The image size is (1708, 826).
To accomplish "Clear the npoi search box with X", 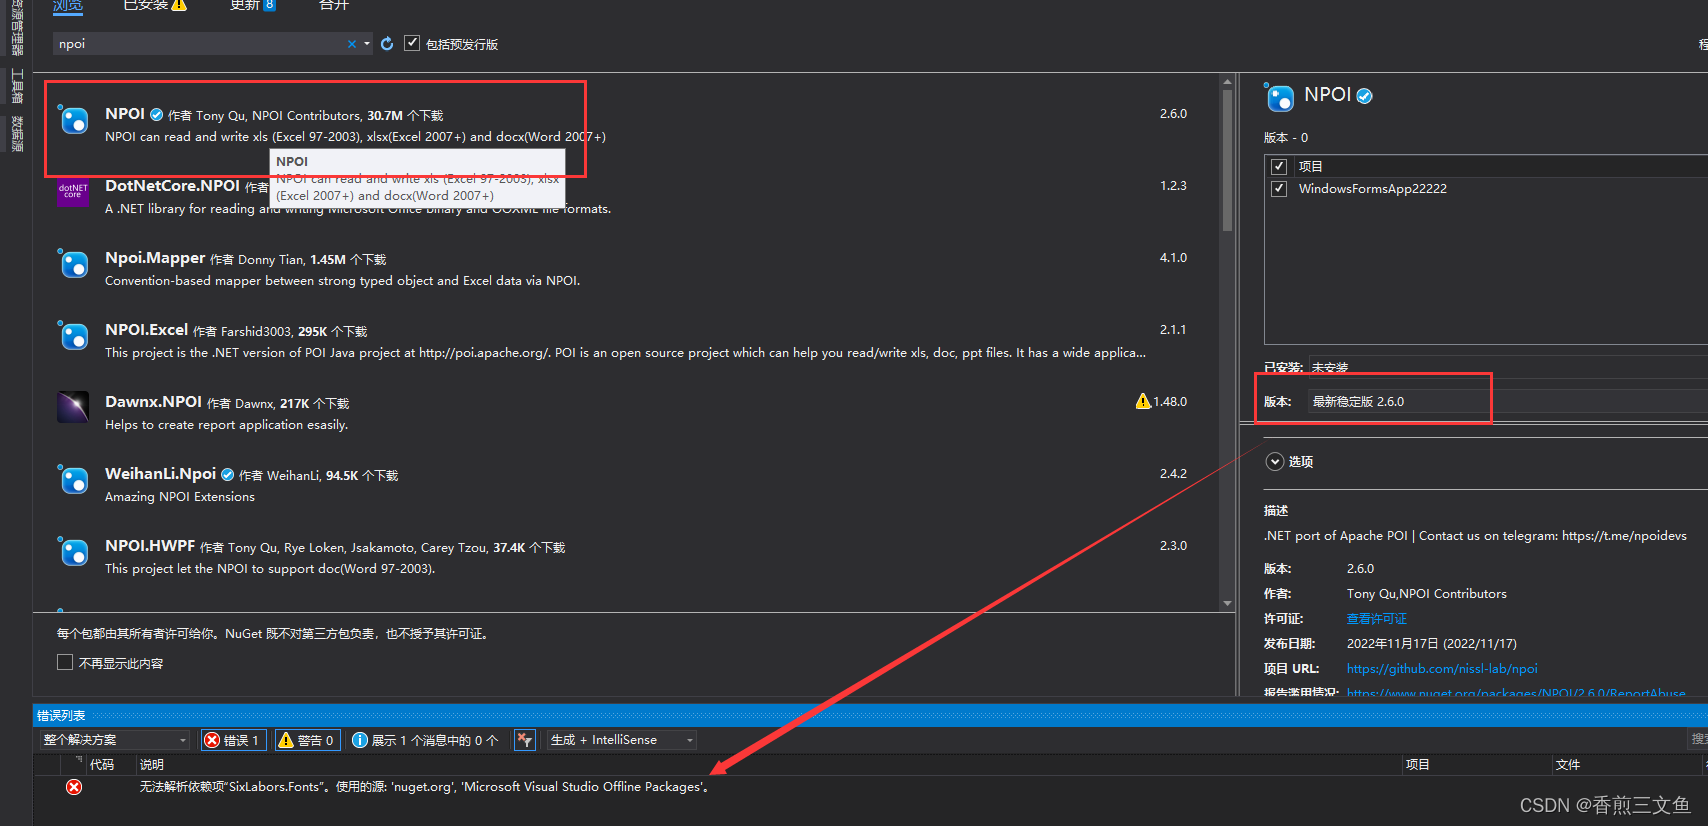I will click(x=352, y=43).
